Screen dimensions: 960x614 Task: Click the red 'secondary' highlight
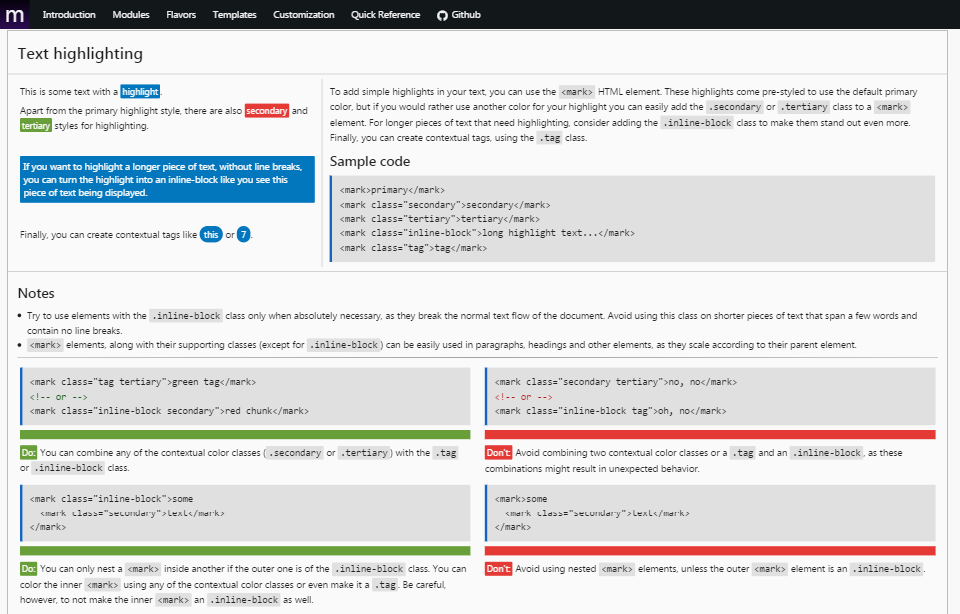click(x=266, y=111)
